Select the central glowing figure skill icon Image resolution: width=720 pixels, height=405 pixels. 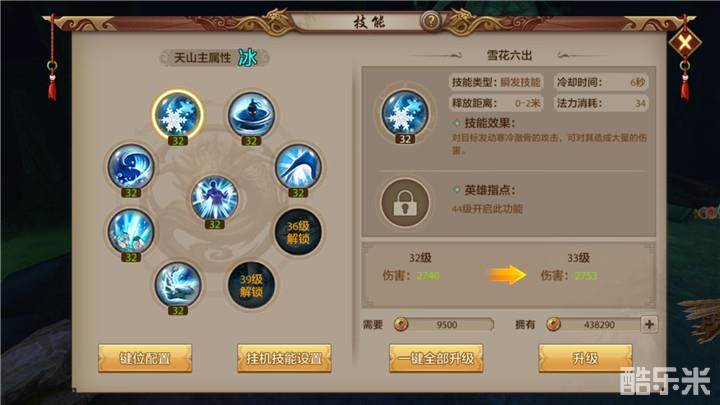pos(214,198)
